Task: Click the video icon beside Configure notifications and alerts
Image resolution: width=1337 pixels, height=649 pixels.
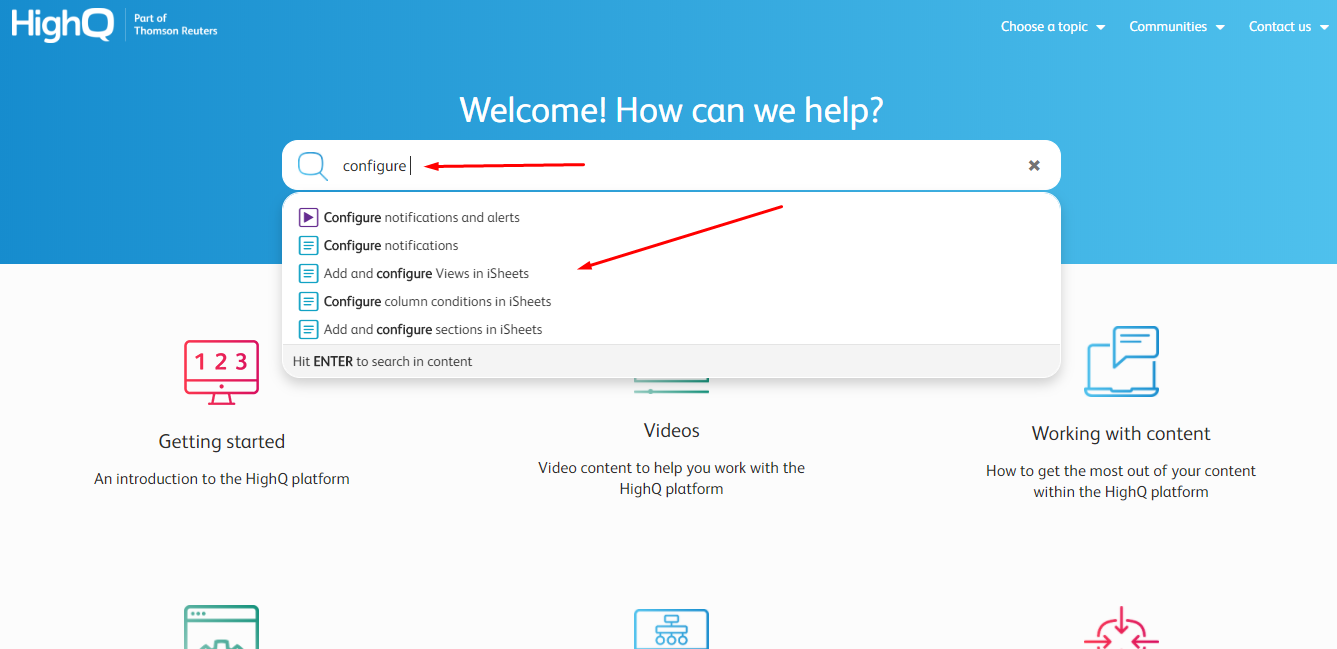Action: [308, 217]
